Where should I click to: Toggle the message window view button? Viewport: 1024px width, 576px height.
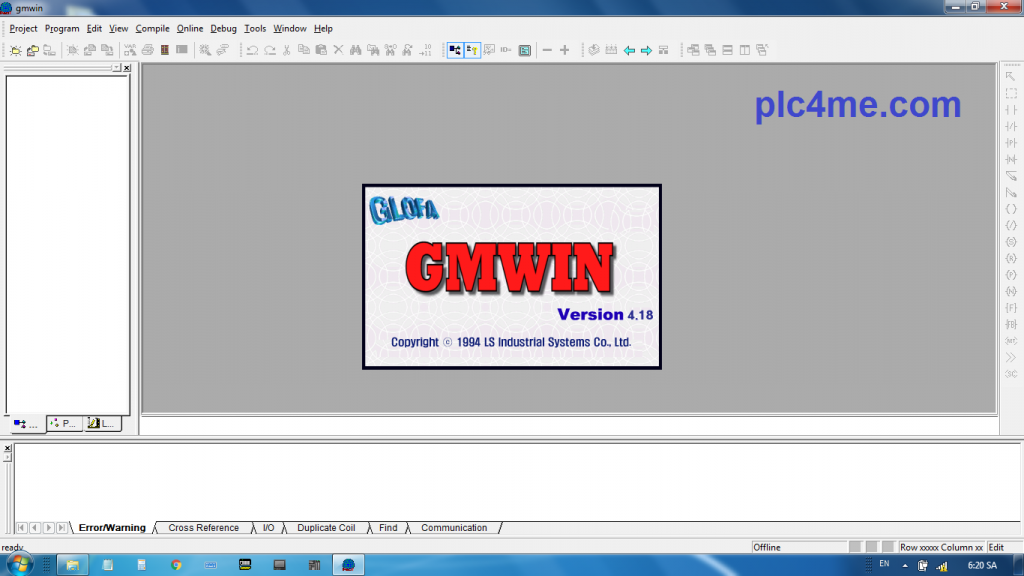point(472,50)
